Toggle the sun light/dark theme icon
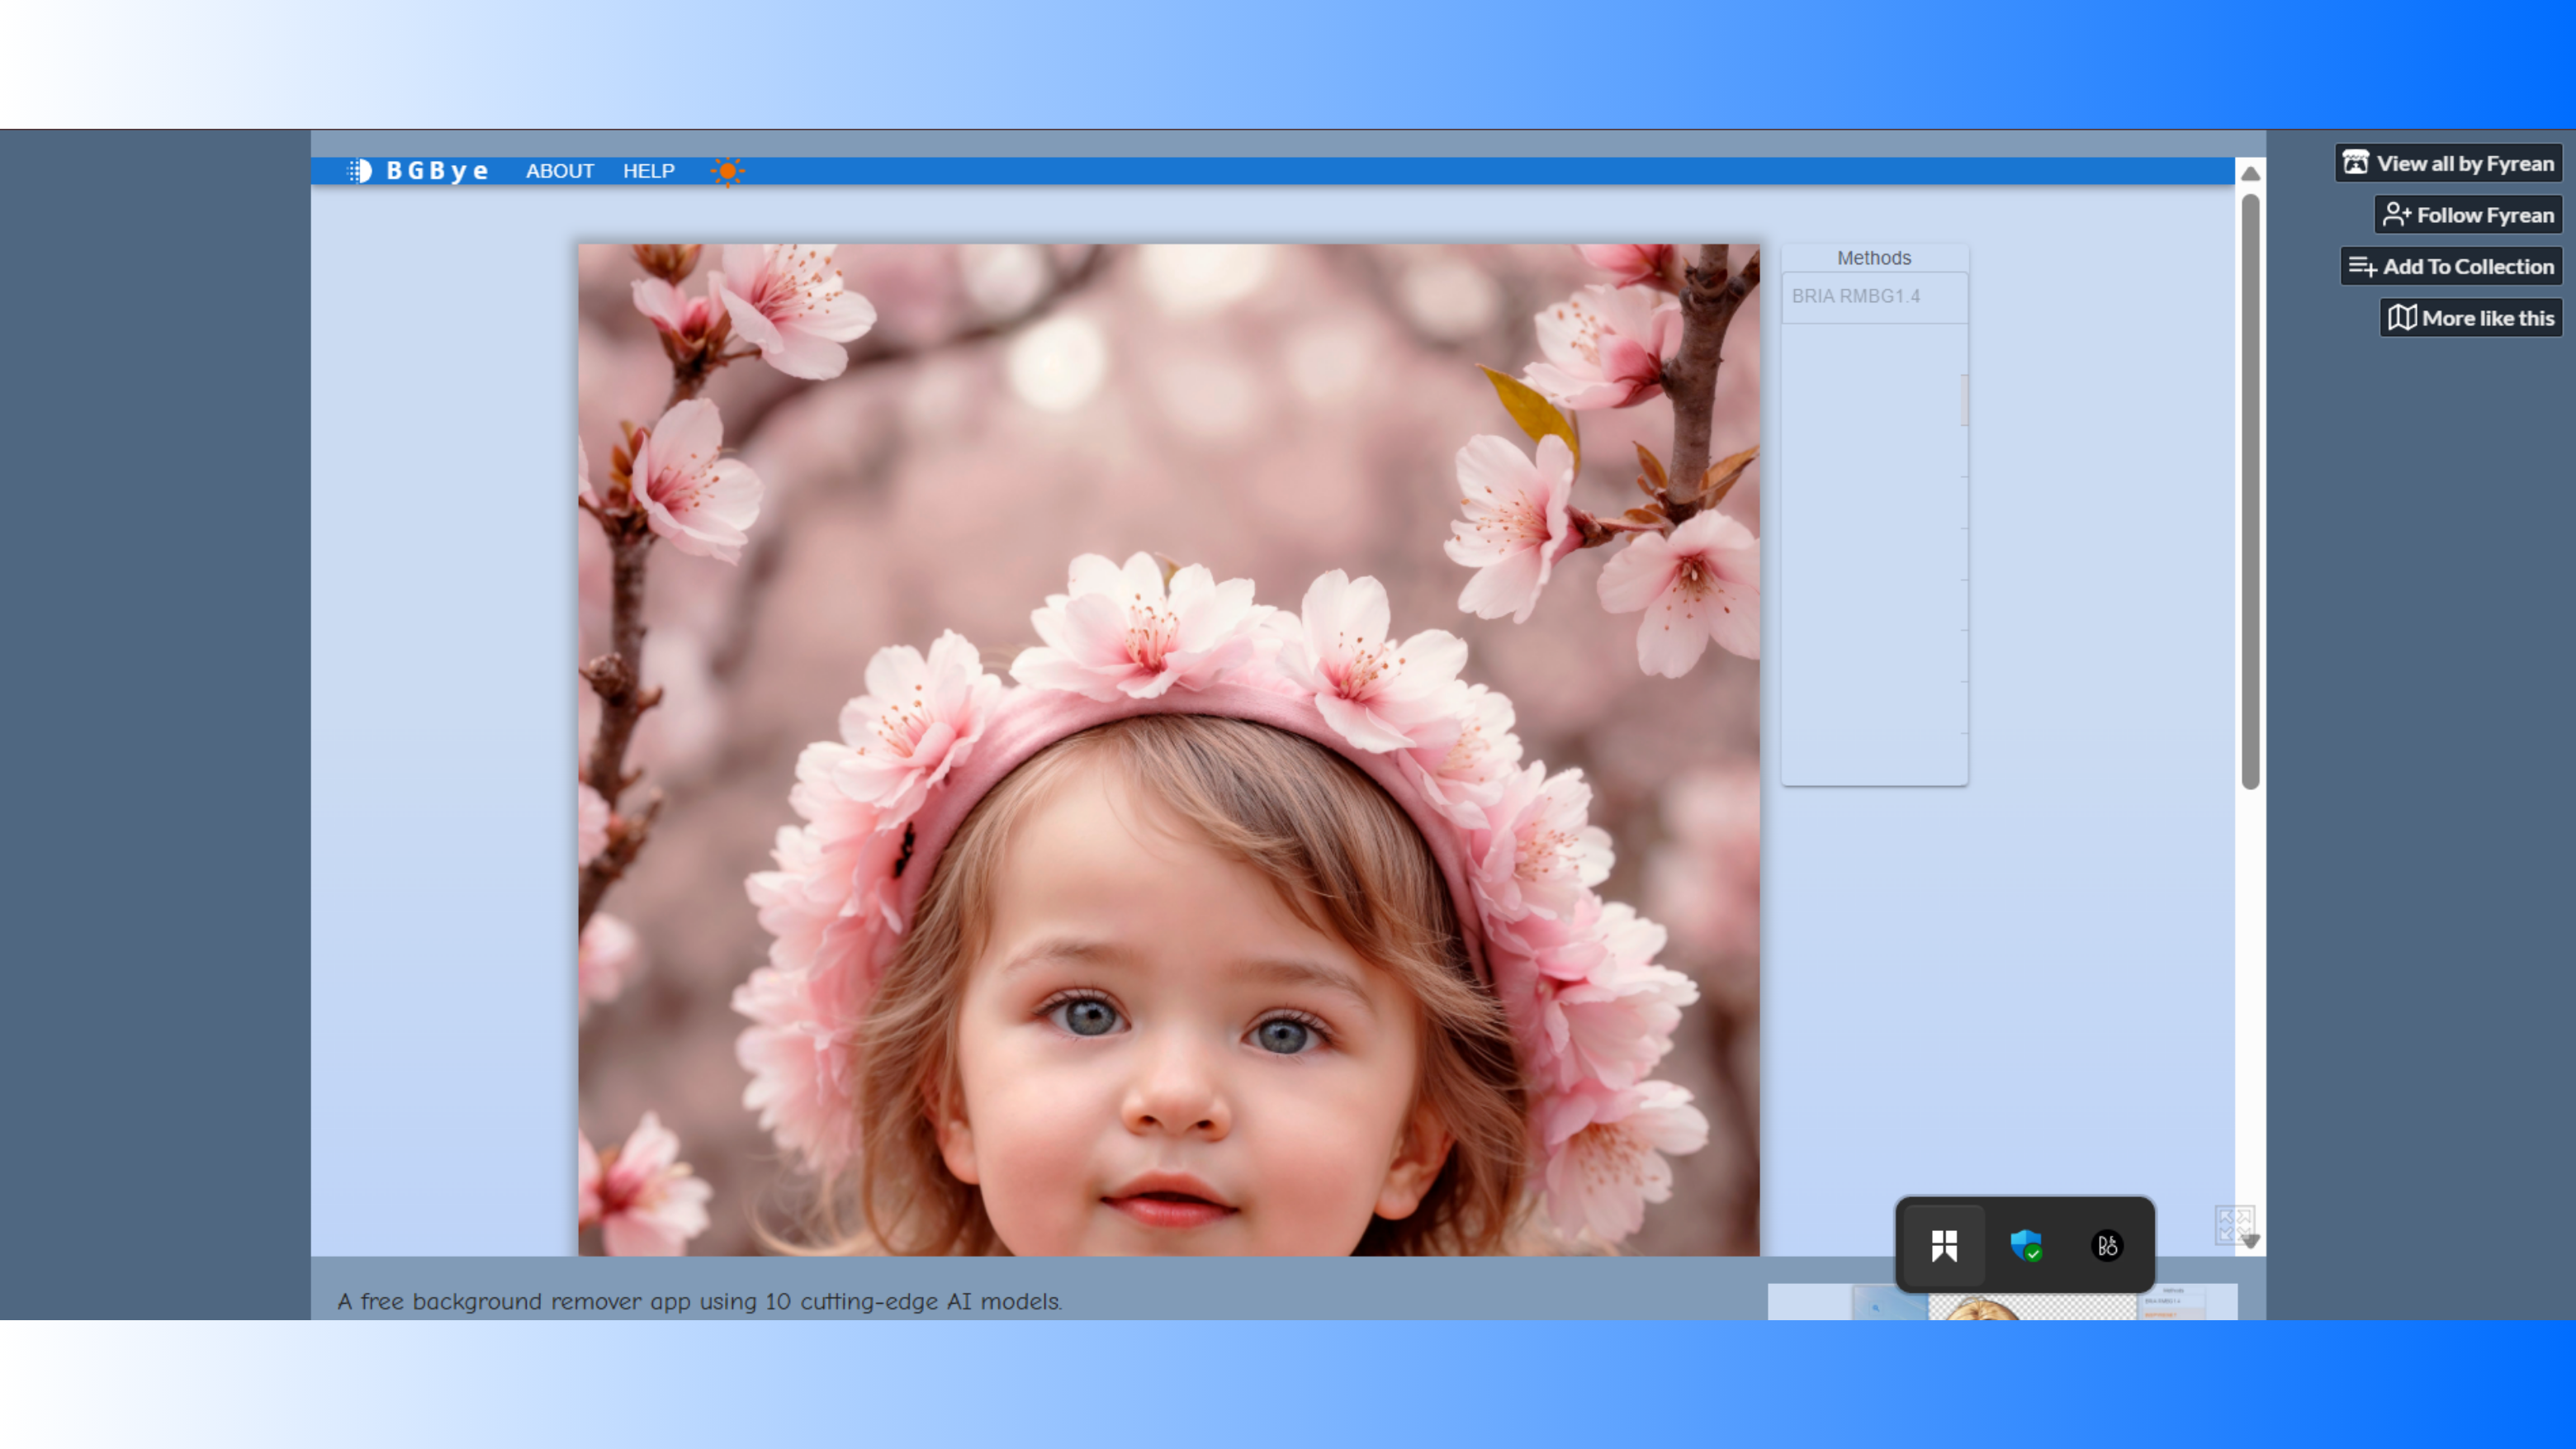 click(x=727, y=171)
